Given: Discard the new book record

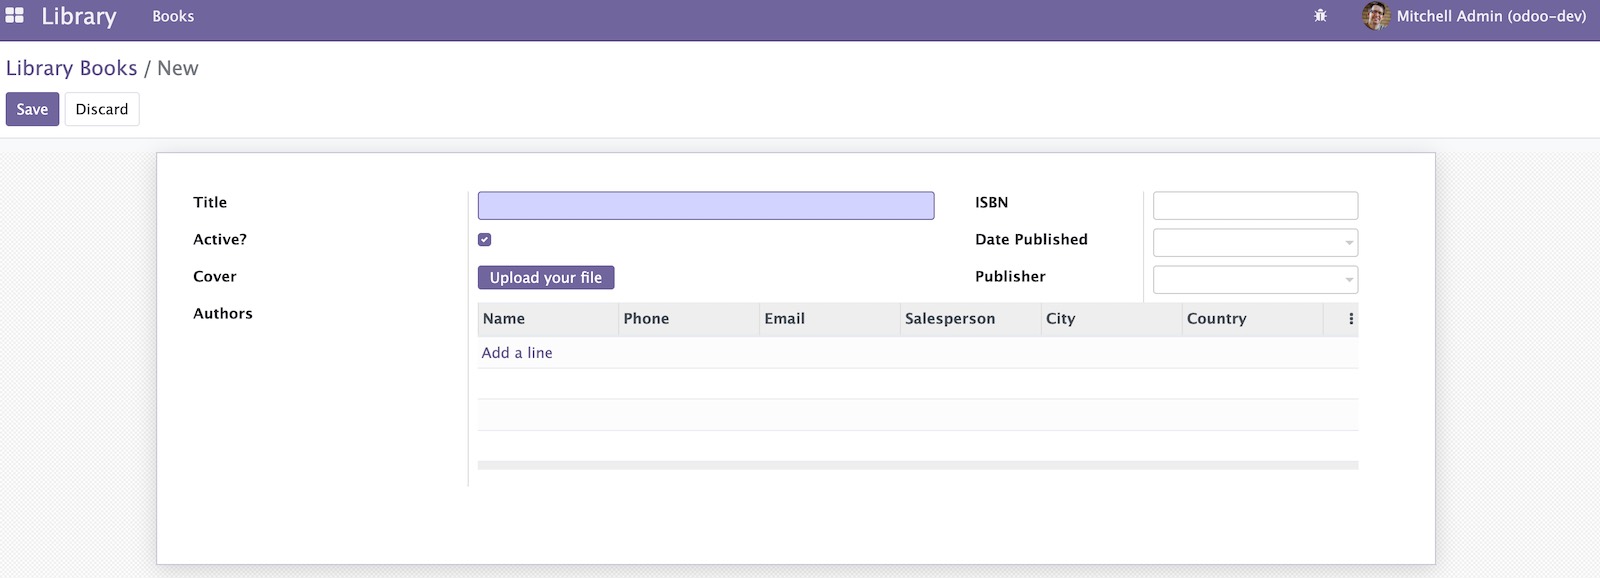Looking at the screenshot, I should tap(102, 109).
